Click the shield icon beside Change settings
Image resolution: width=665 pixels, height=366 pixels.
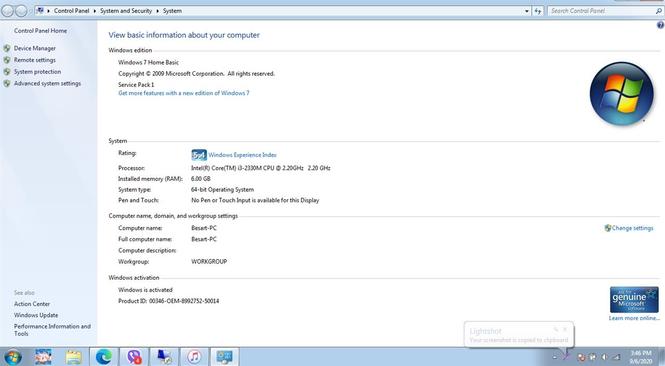pos(608,228)
